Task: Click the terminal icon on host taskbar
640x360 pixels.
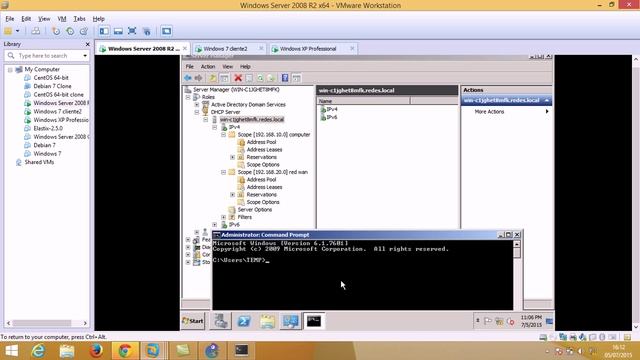Action: click(241, 351)
